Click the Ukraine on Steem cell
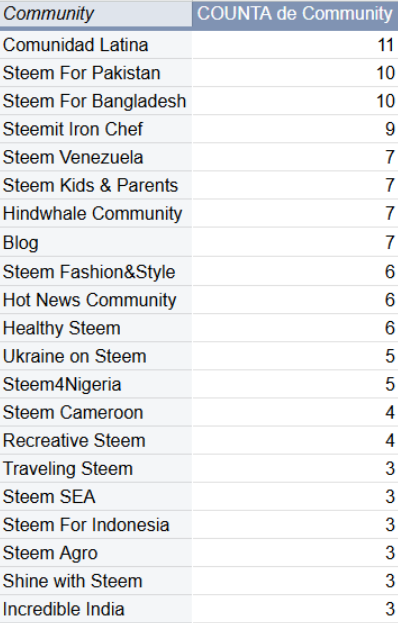The width and height of the screenshot is (398, 623). pyautogui.click(x=96, y=356)
